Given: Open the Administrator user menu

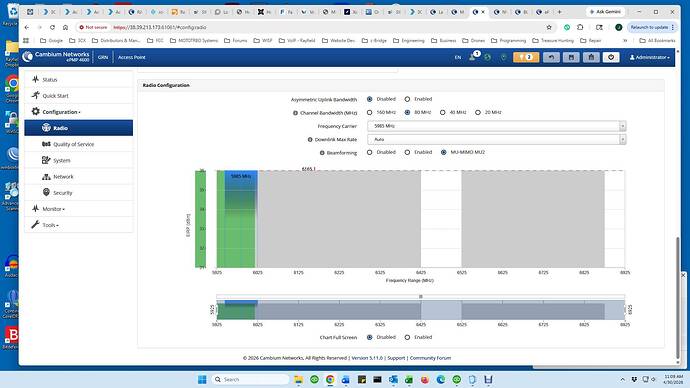Looking at the screenshot, I should pos(650,57).
